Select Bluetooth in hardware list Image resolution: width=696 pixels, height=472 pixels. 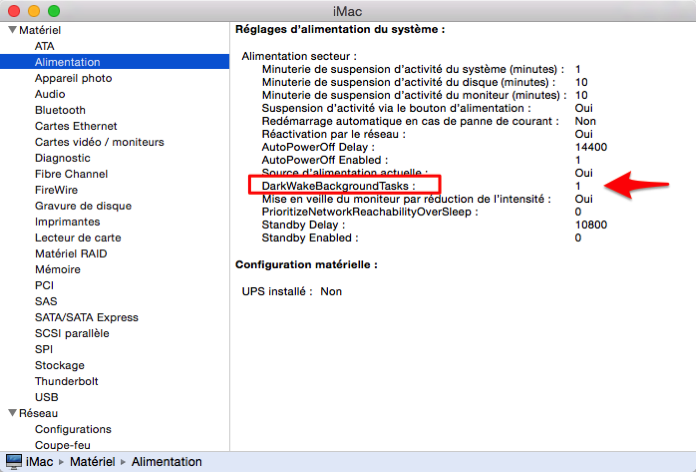pos(60,110)
